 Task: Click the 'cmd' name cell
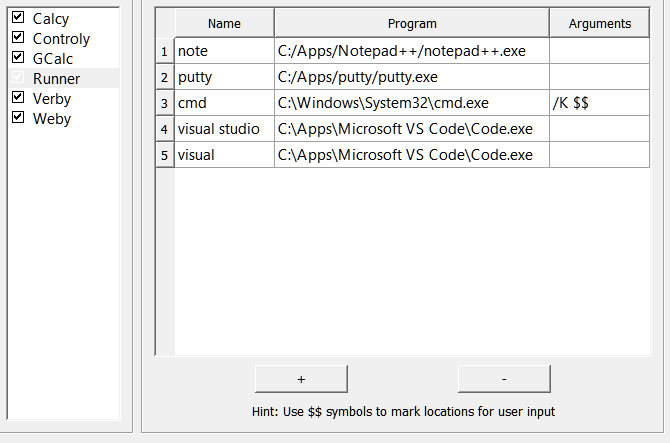224,103
